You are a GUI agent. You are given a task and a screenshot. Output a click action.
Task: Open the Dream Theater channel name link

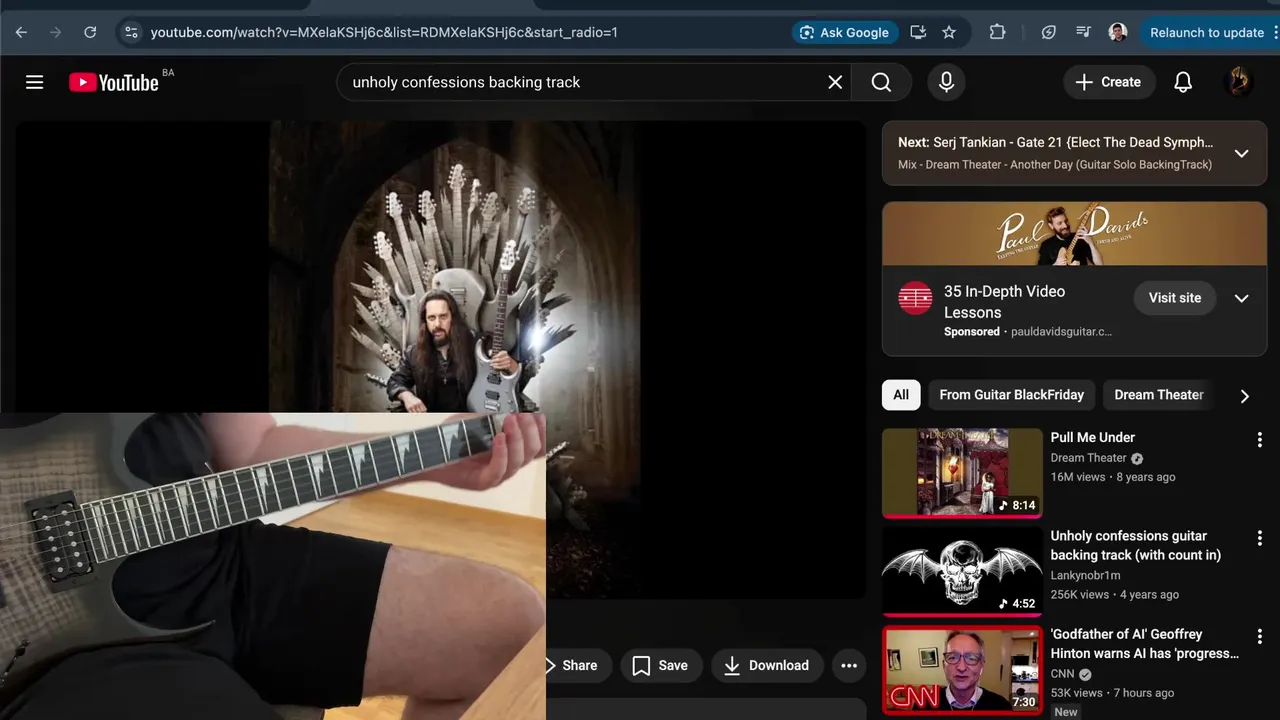1088,458
